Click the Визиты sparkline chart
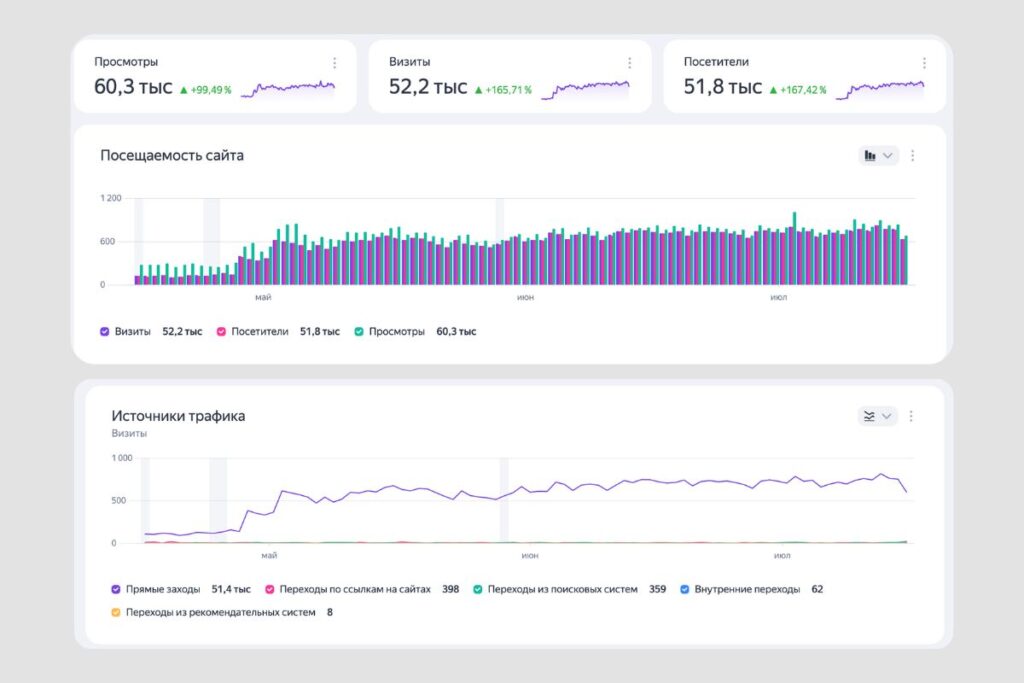Screen dimensions: 1024x683 click(x=586, y=89)
